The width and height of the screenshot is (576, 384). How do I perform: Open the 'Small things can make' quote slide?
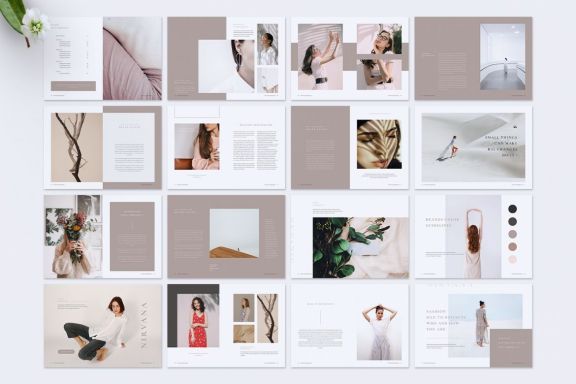click(x=474, y=147)
